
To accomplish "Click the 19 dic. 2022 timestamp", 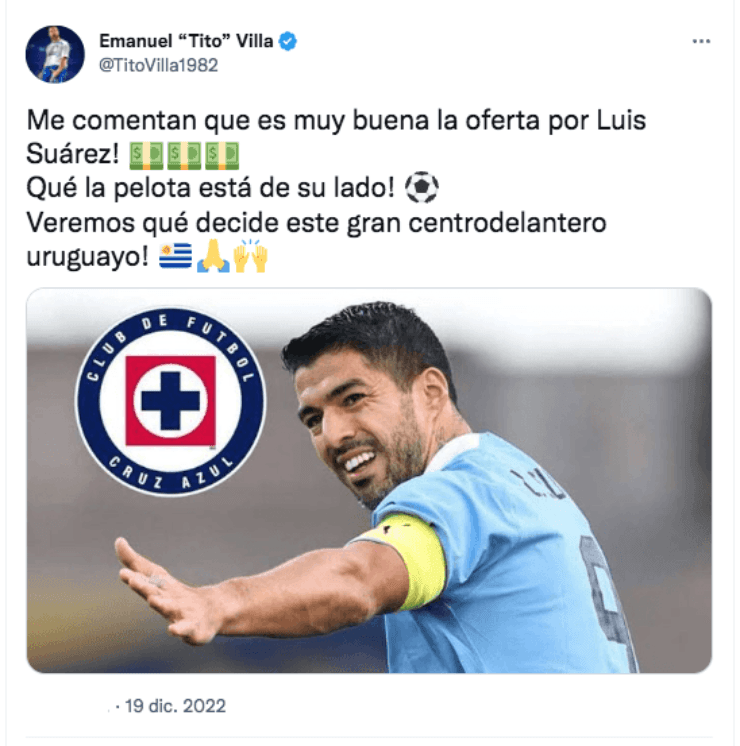I will [176, 706].
